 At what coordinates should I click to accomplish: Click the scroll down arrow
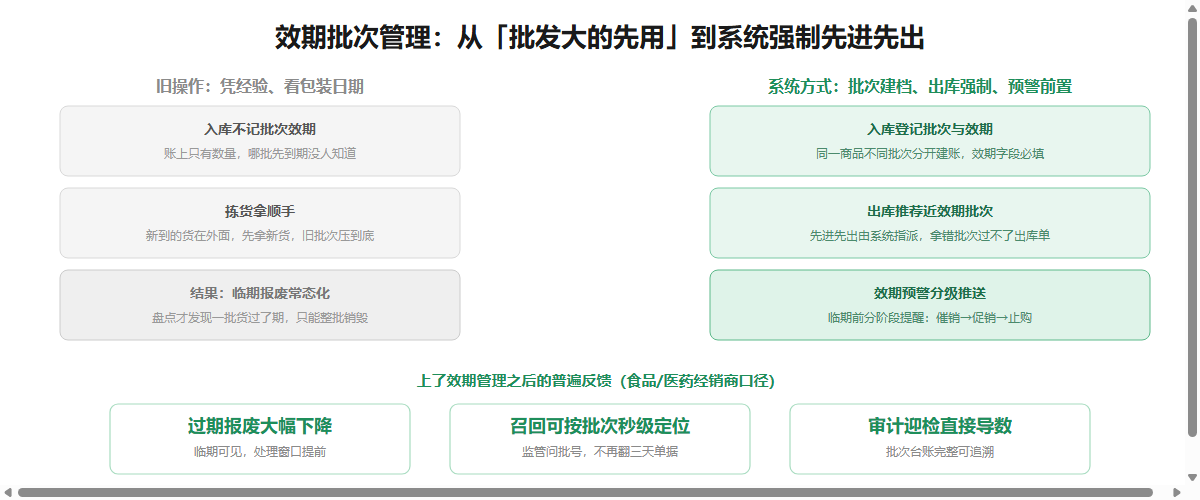[x=1192, y=476]
